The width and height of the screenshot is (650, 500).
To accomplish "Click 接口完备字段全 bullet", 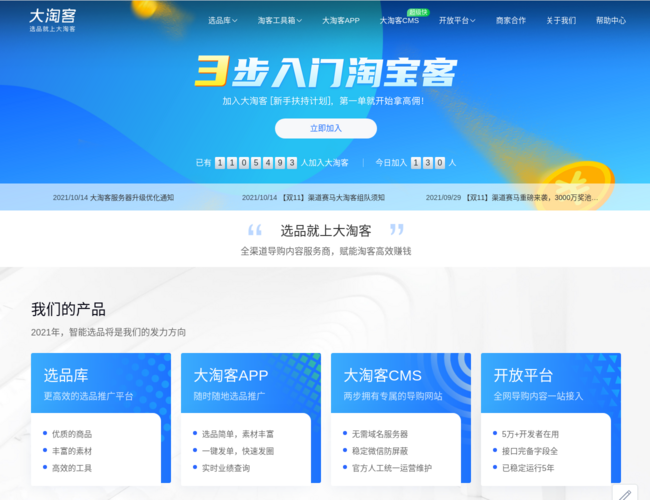I will tap(530, 451).
